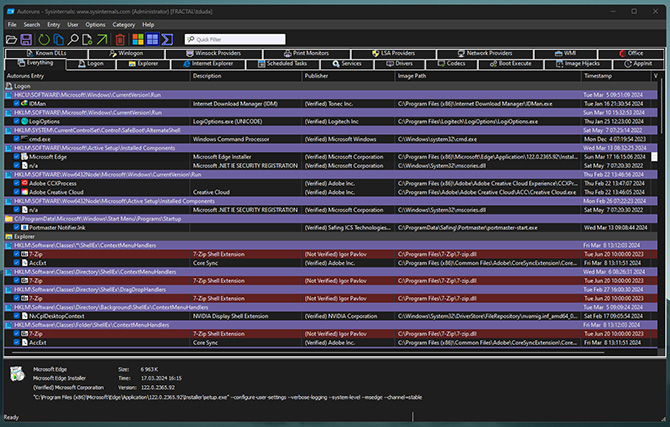670x427 pixels.
Task: Select the Winsock Providers tab
Action: pos(214,53)
